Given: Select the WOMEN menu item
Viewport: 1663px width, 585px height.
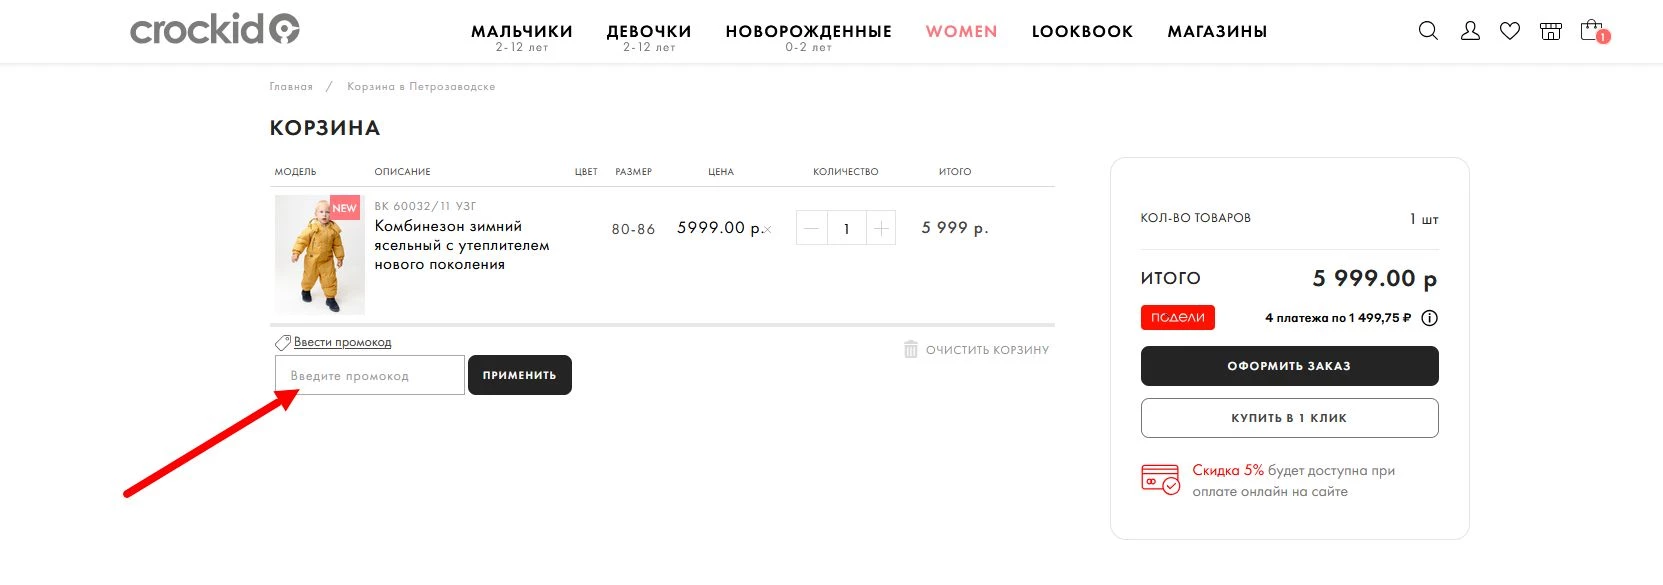Looking at the screenshot, I should coord(961,32).
